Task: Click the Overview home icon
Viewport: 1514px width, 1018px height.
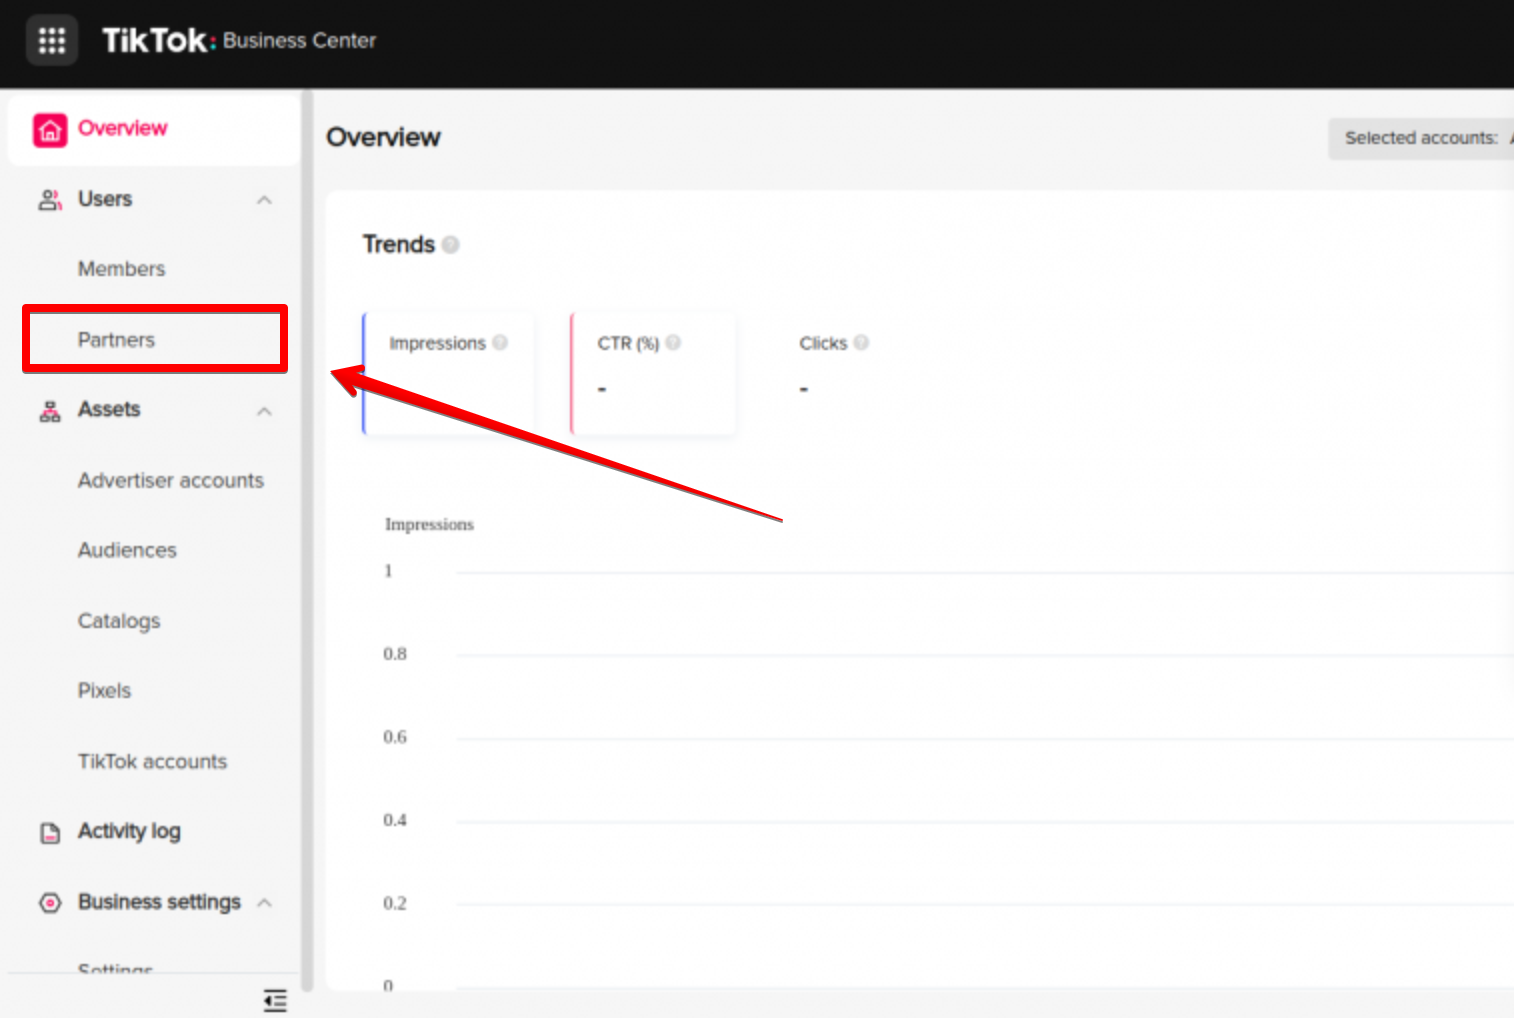Action: tap(50, 130)
